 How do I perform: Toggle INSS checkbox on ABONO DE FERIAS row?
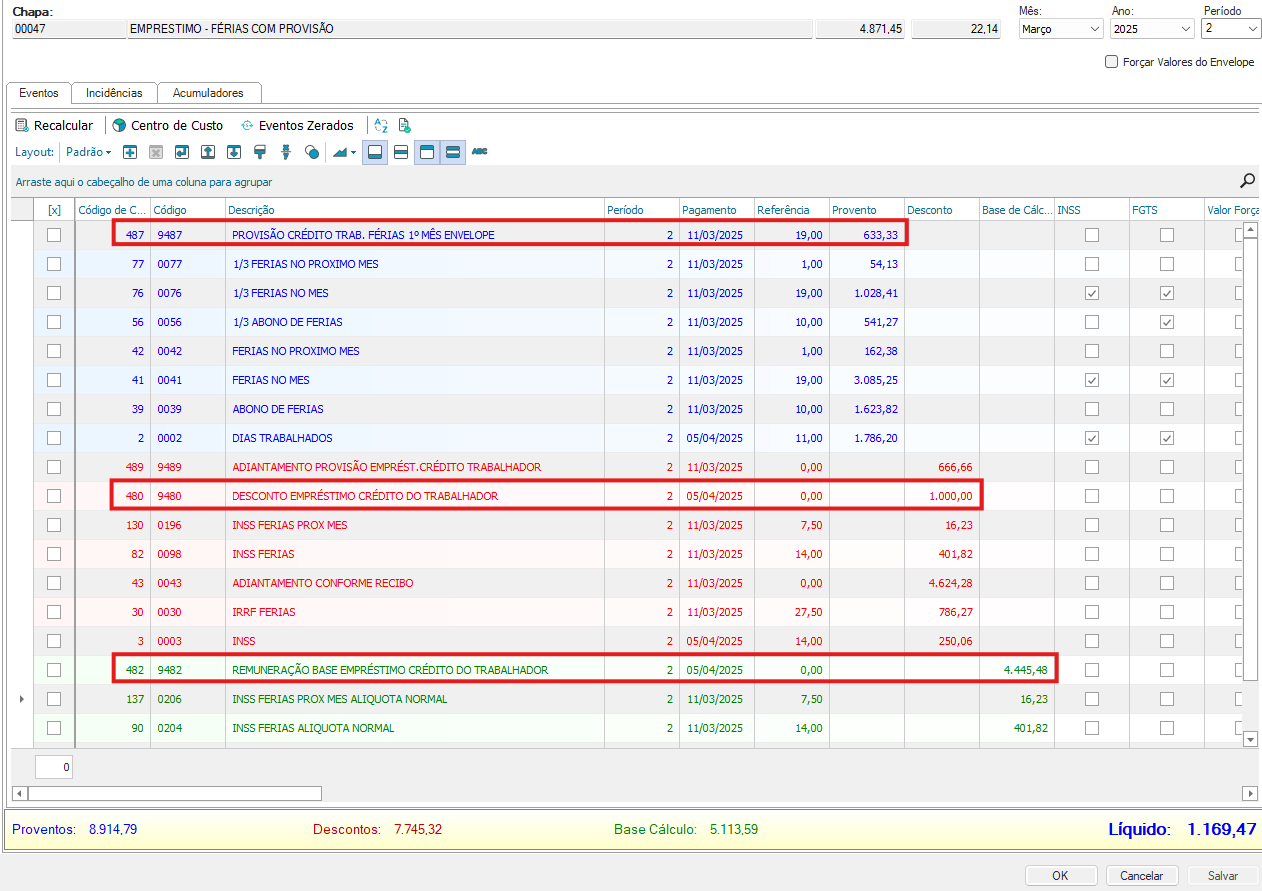point(1092,409)
